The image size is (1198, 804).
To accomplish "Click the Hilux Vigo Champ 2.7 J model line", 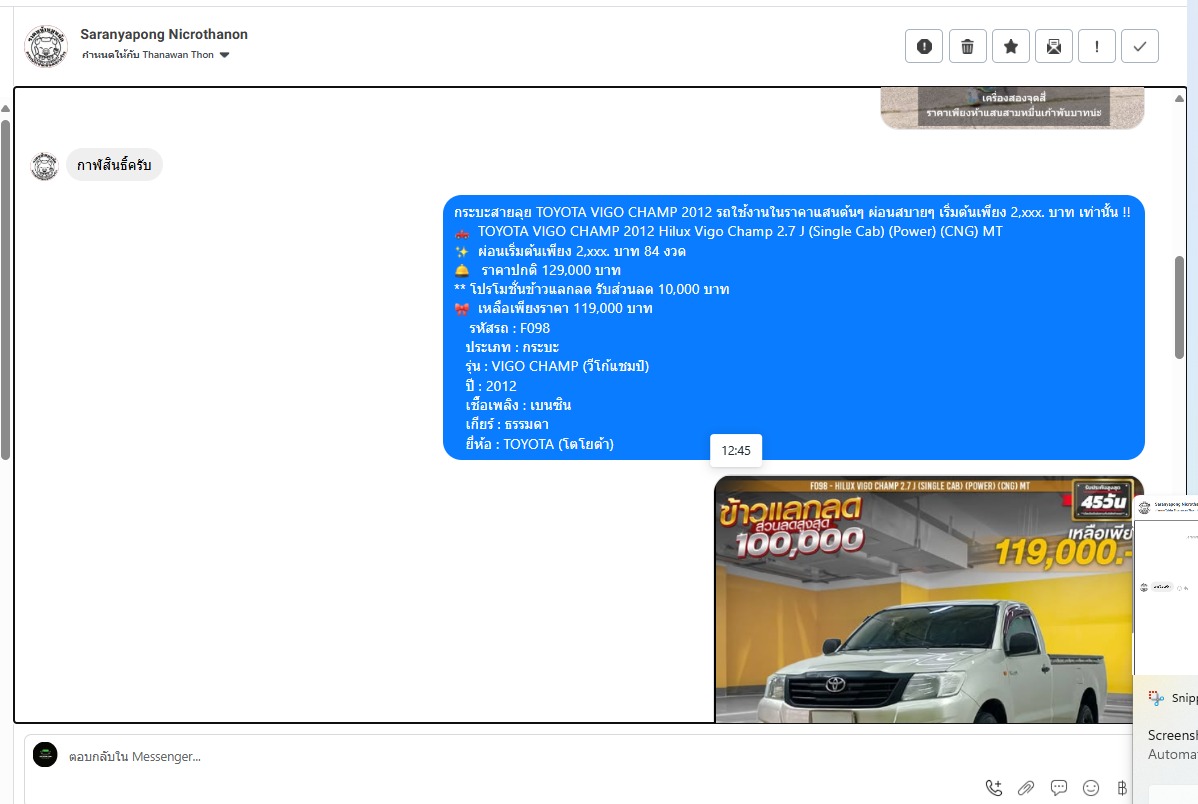I will pos(740,231).
